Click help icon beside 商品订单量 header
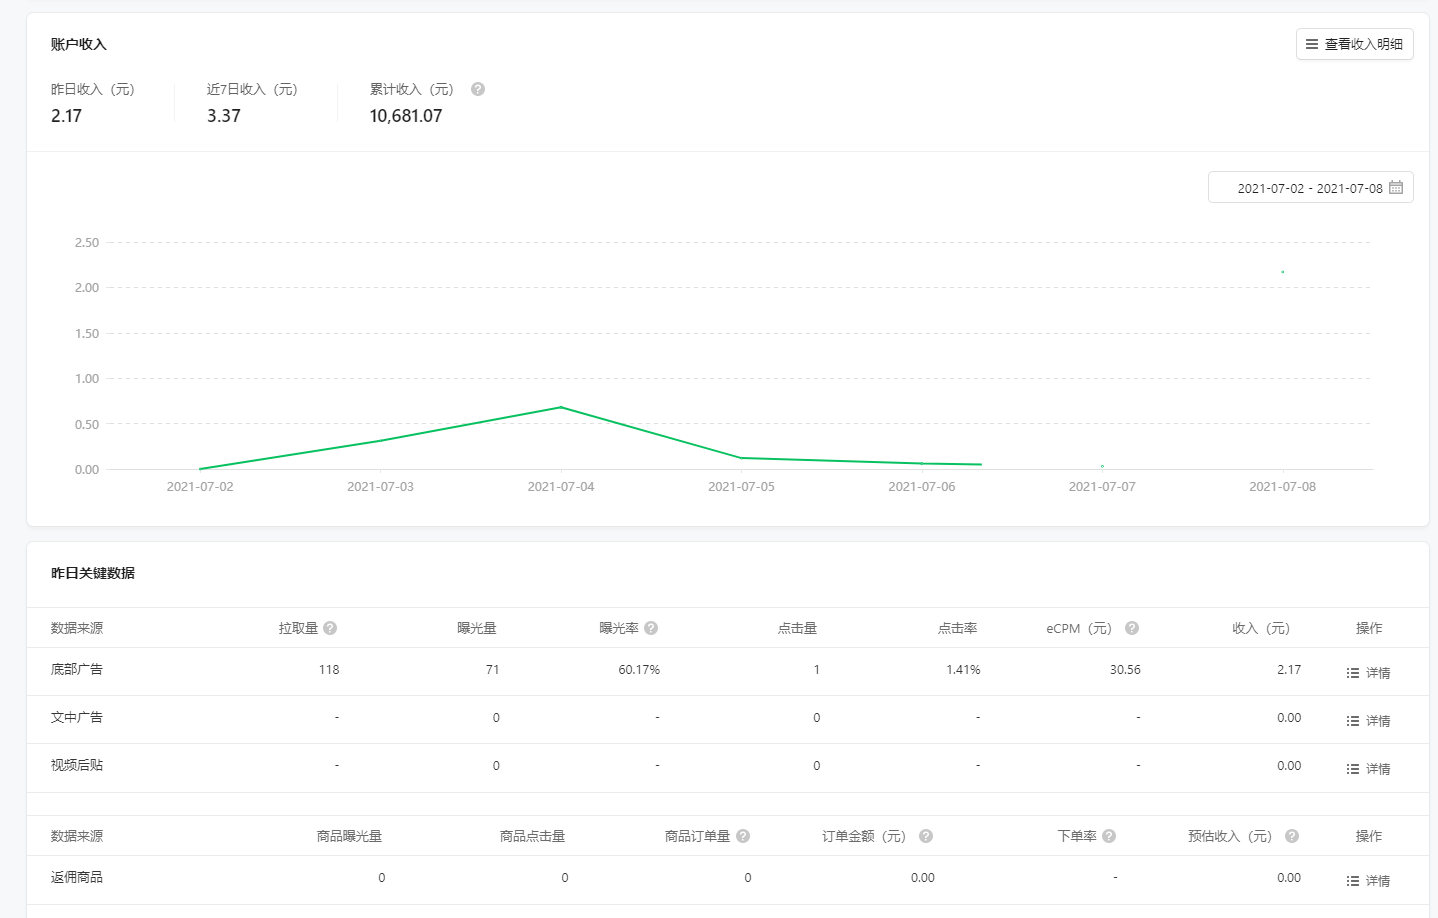 [743, 836]
